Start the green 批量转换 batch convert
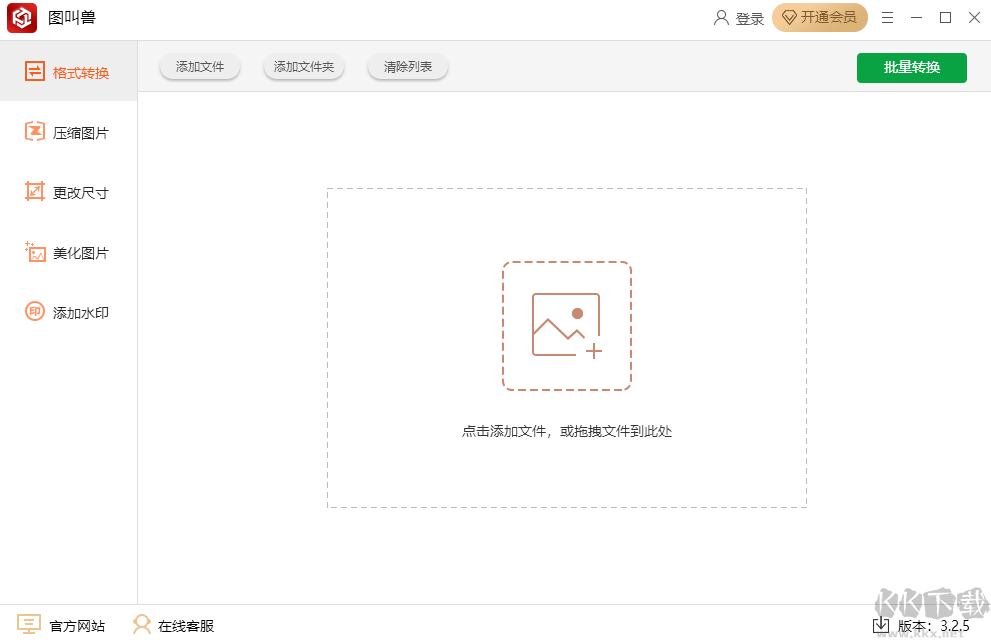991x640 pixels. point(911,67)
